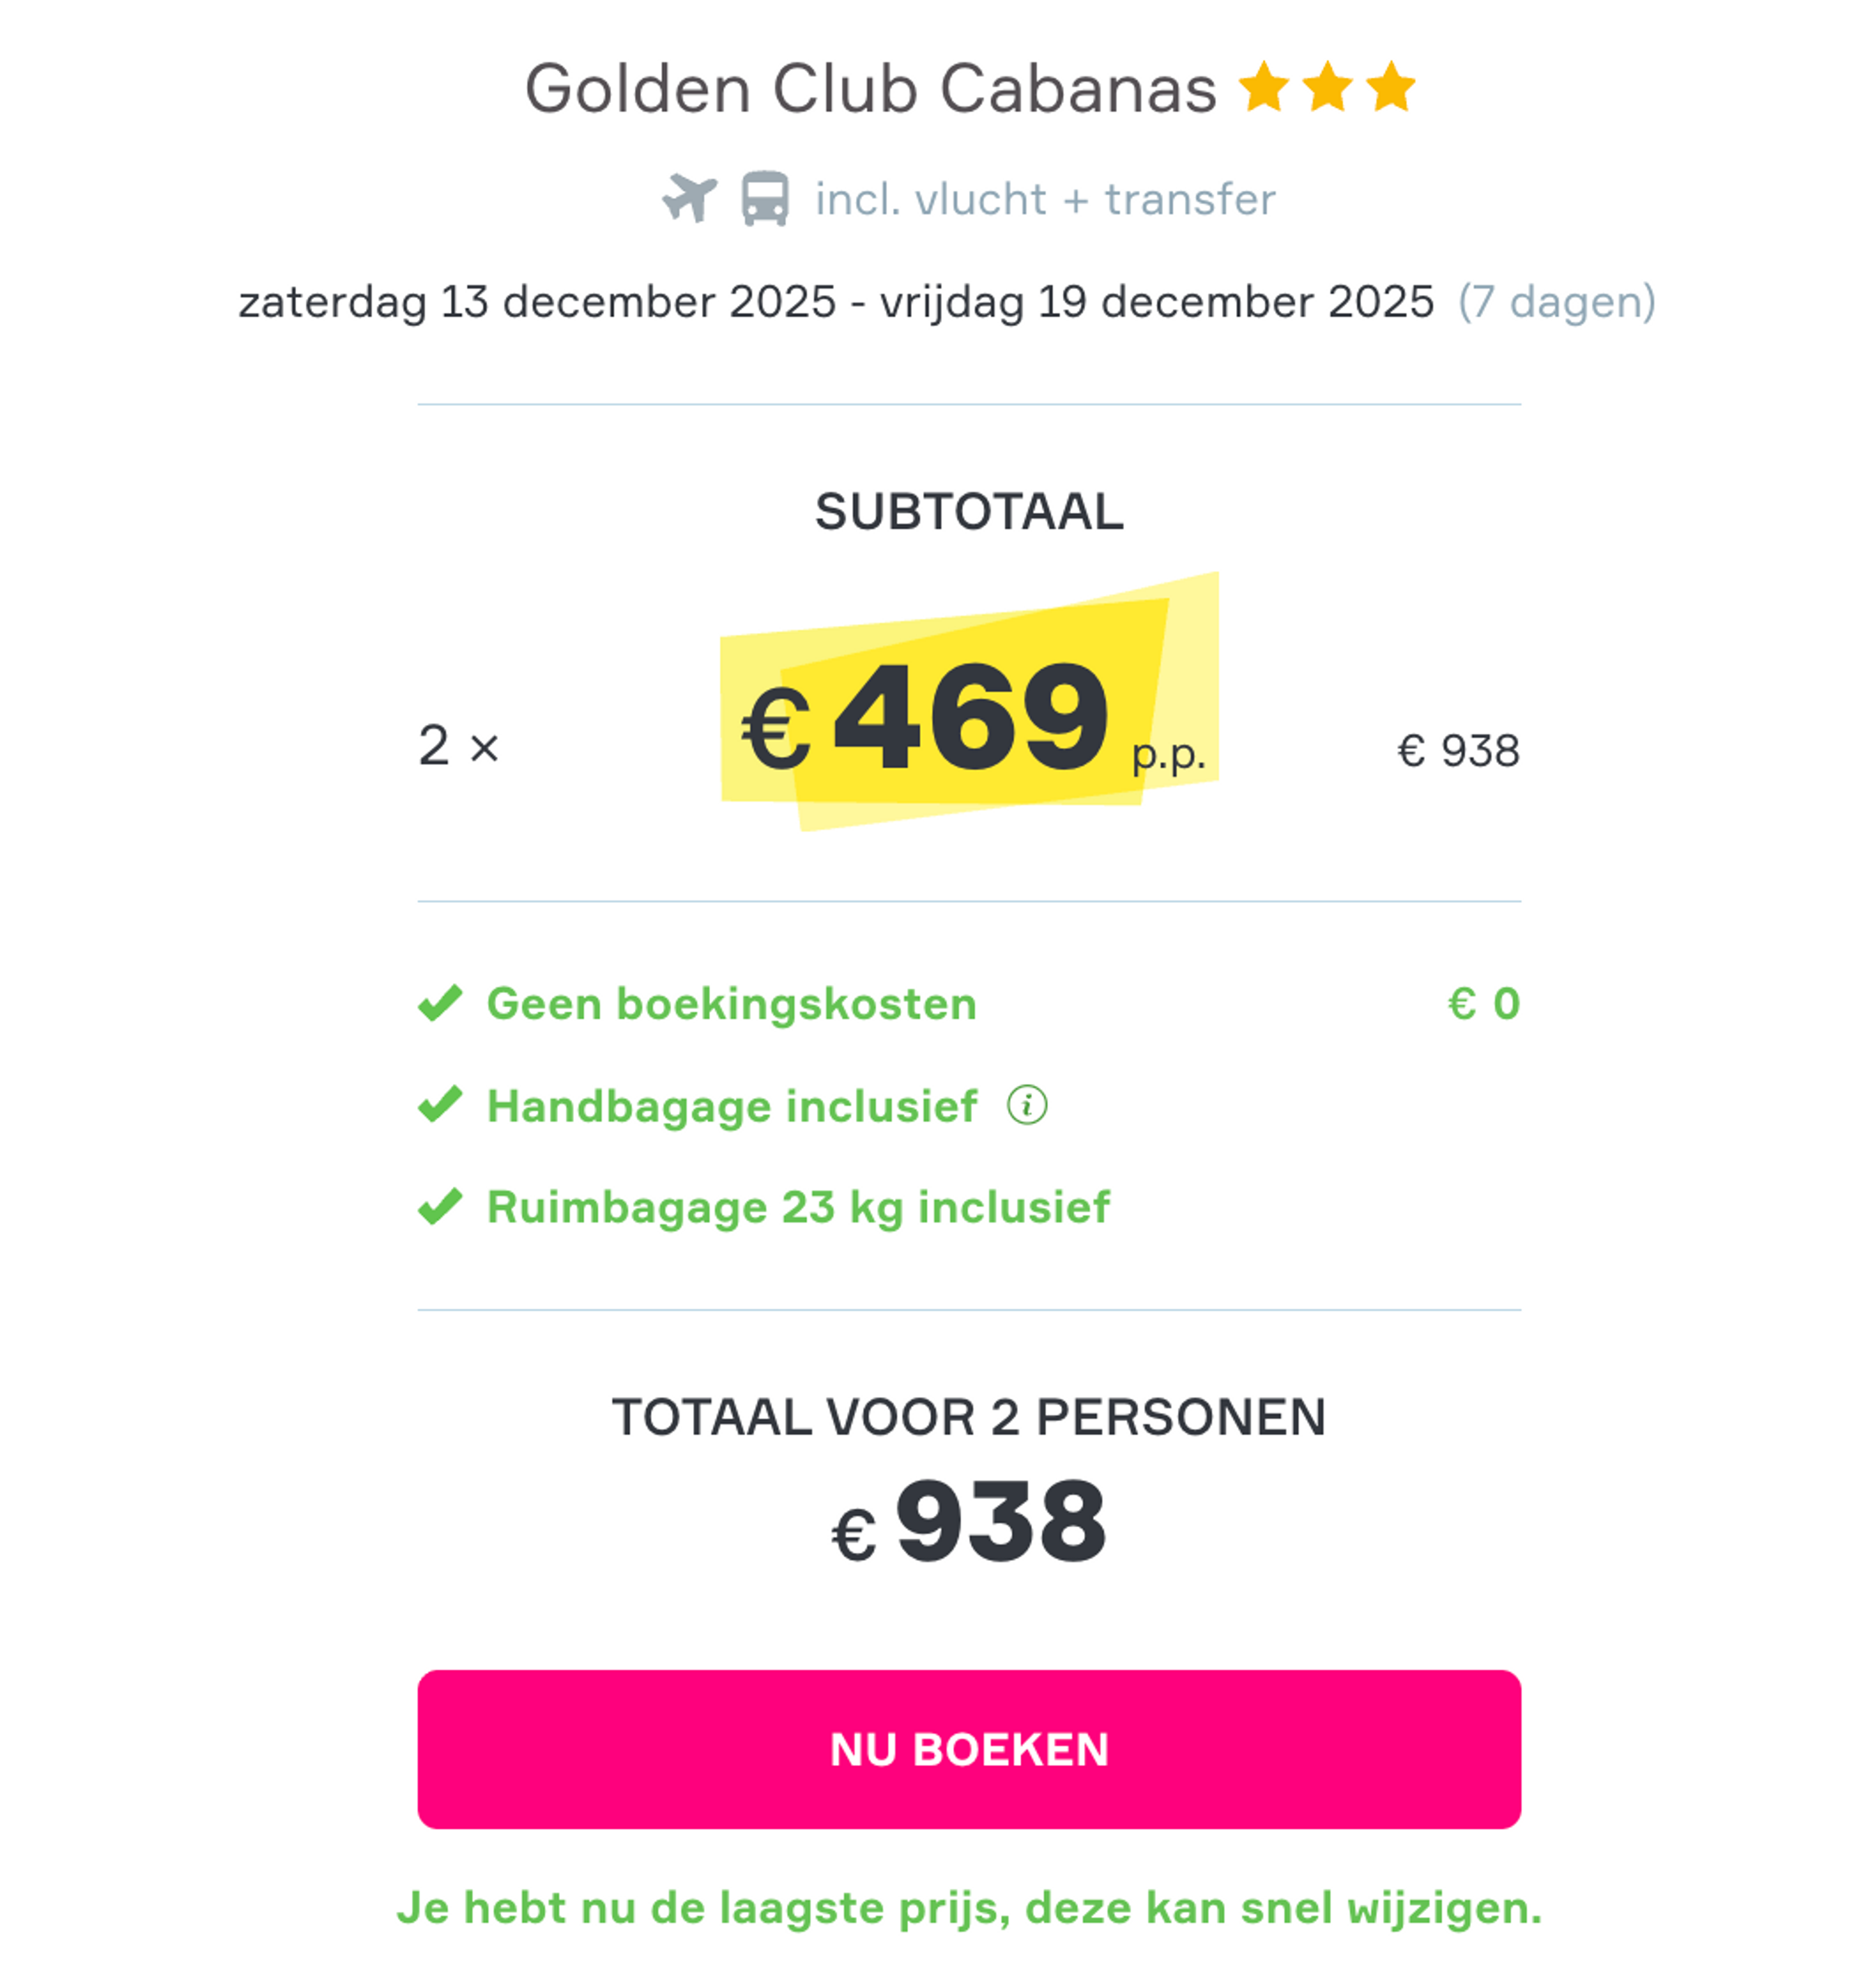This screenshot has width=1868, height=1988.
Task: Click the third gold star rating icon
Action: click(1391, 87)
